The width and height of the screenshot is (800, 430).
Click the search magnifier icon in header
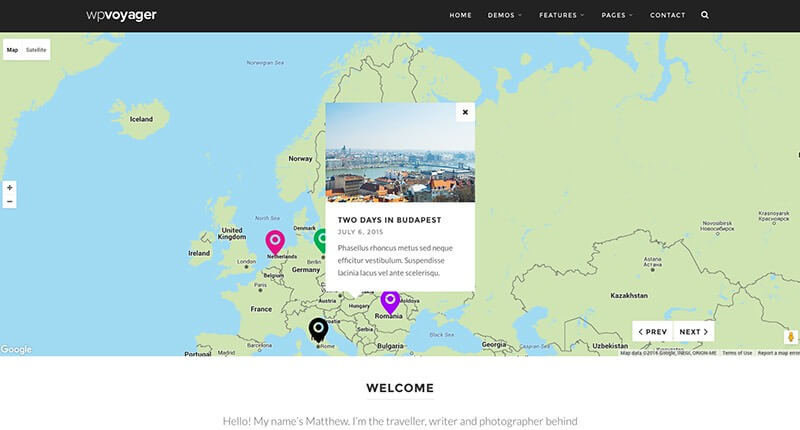point(705,15)
